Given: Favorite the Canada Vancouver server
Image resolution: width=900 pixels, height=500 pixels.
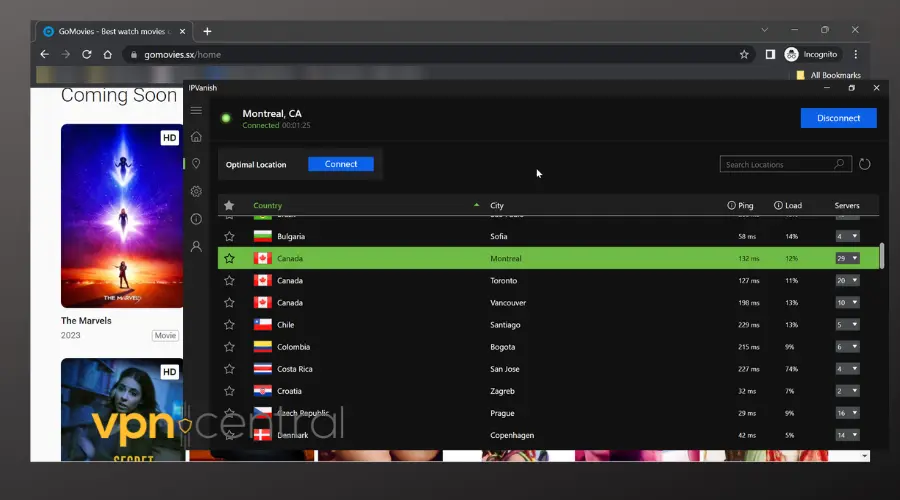Looking at the screenshot, I should pyautogui.click(x=229, y=303).
